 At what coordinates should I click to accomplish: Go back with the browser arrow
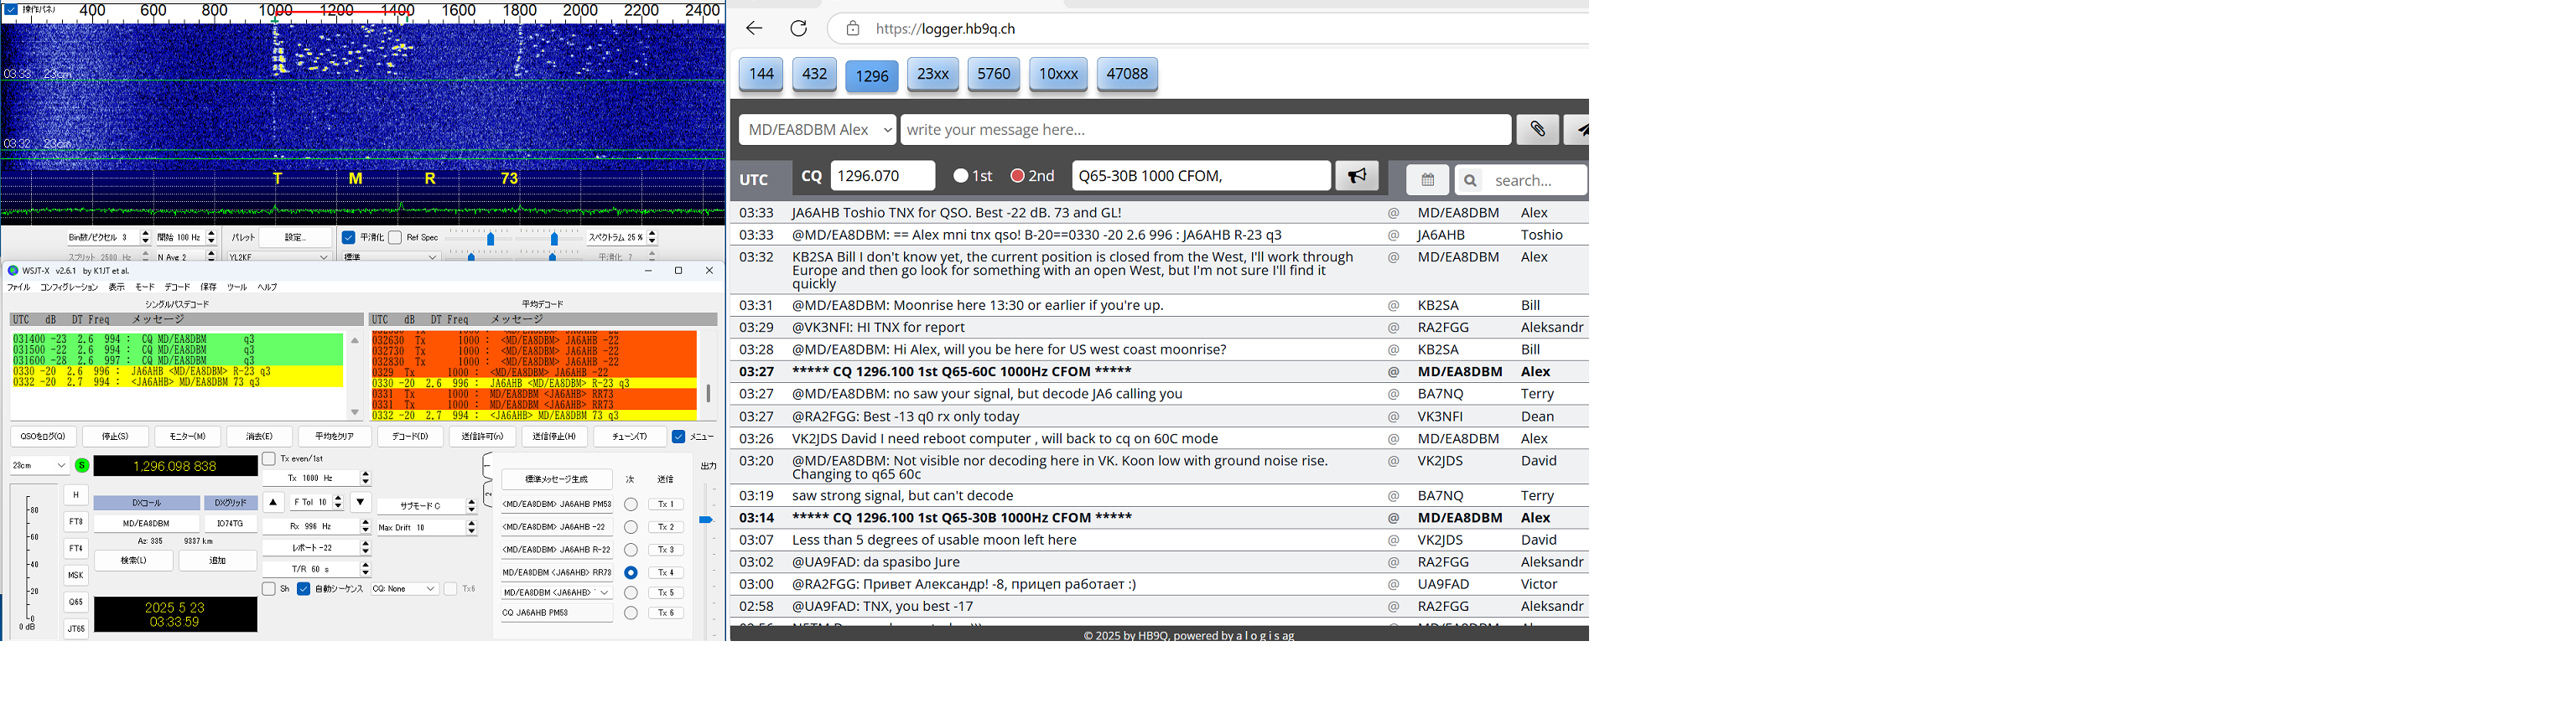click(x=754, y=28)
